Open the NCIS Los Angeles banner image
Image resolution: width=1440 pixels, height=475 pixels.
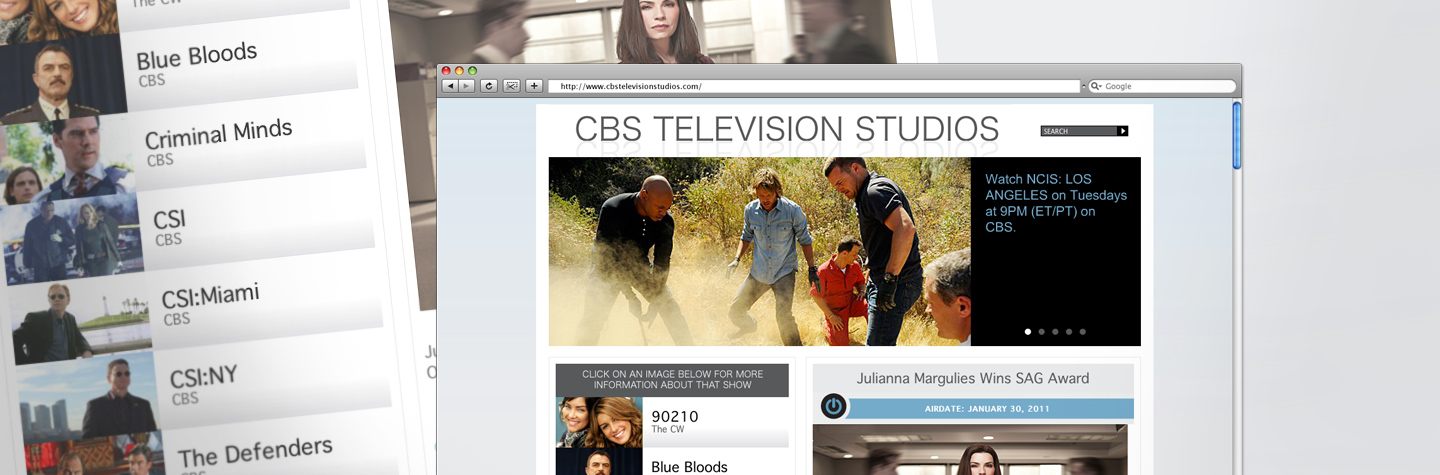tap(759, 251)
